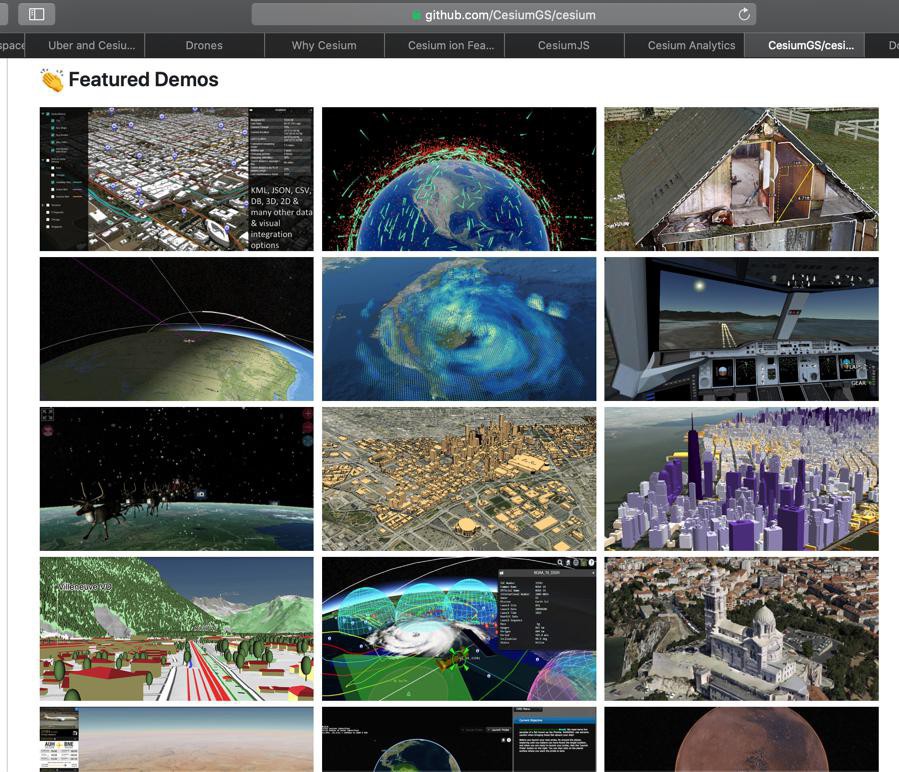Focus the github.com/CesiumGS/cesium address field
Viewport: 899px width, 772px height.
503,14
